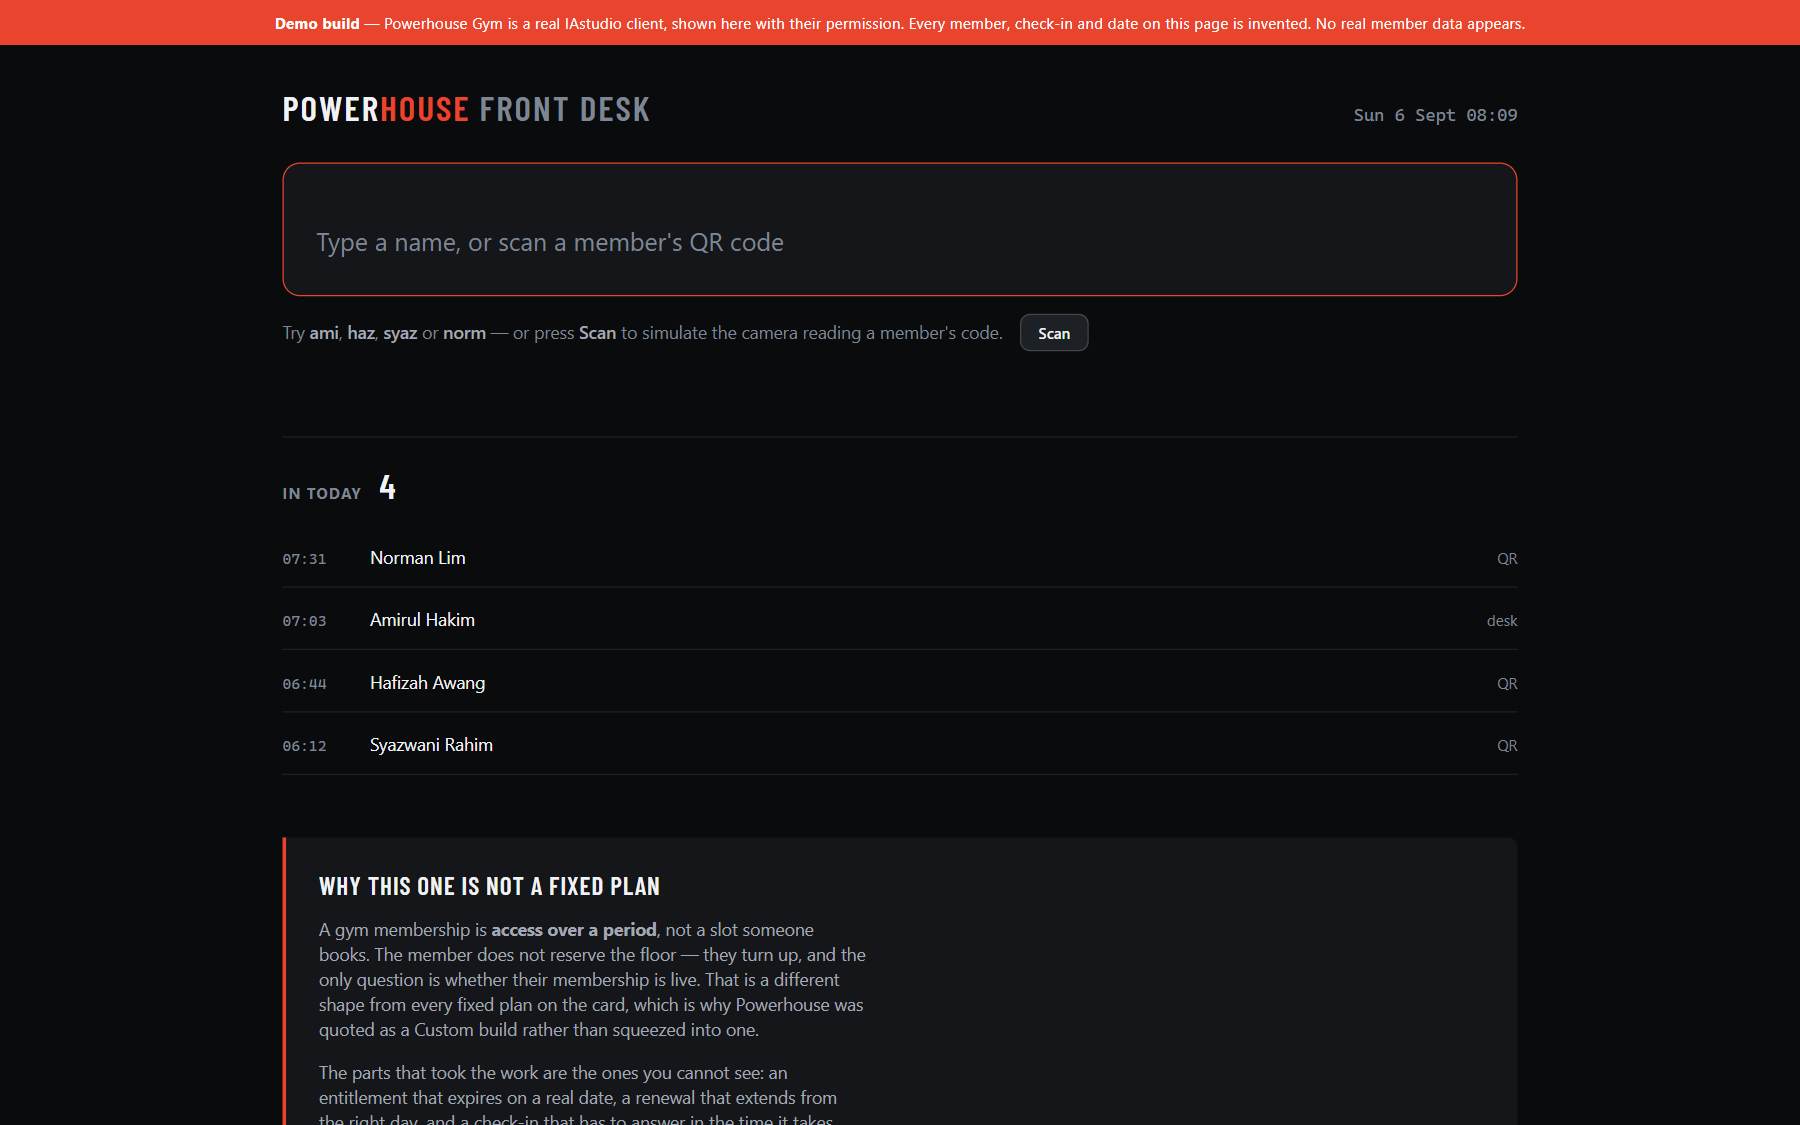This screenshot has height=1125, width=1800.
Task: Click the bold 'access over a period' phrase
Action: click(574, 930)
